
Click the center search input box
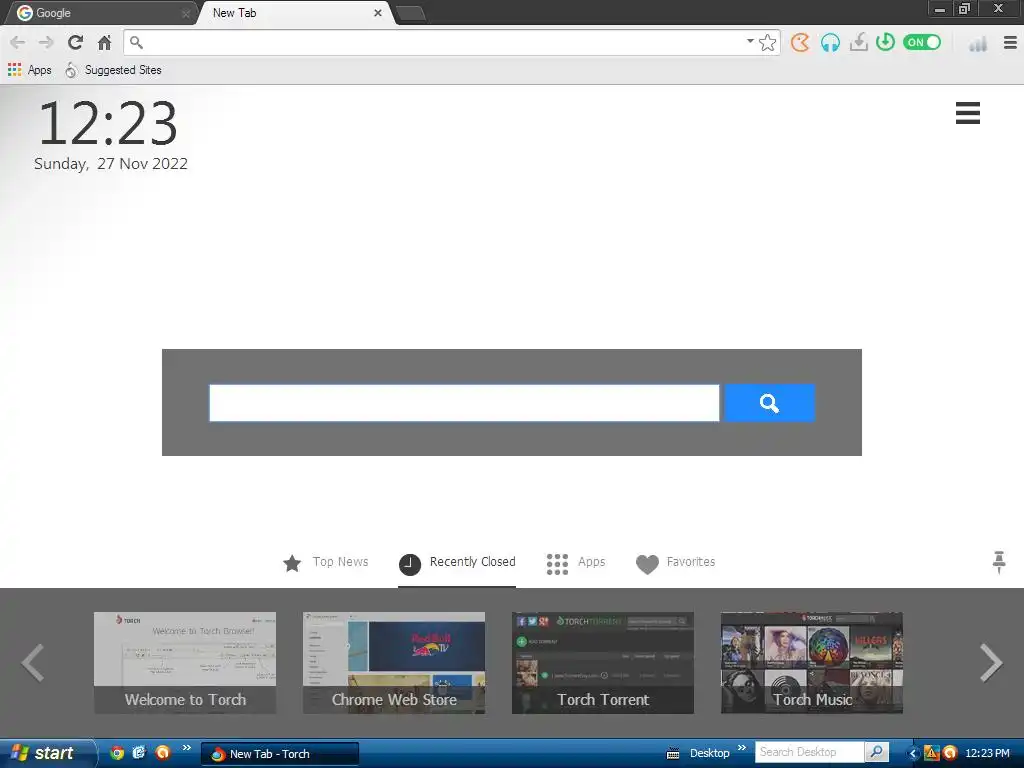(464, 403)
